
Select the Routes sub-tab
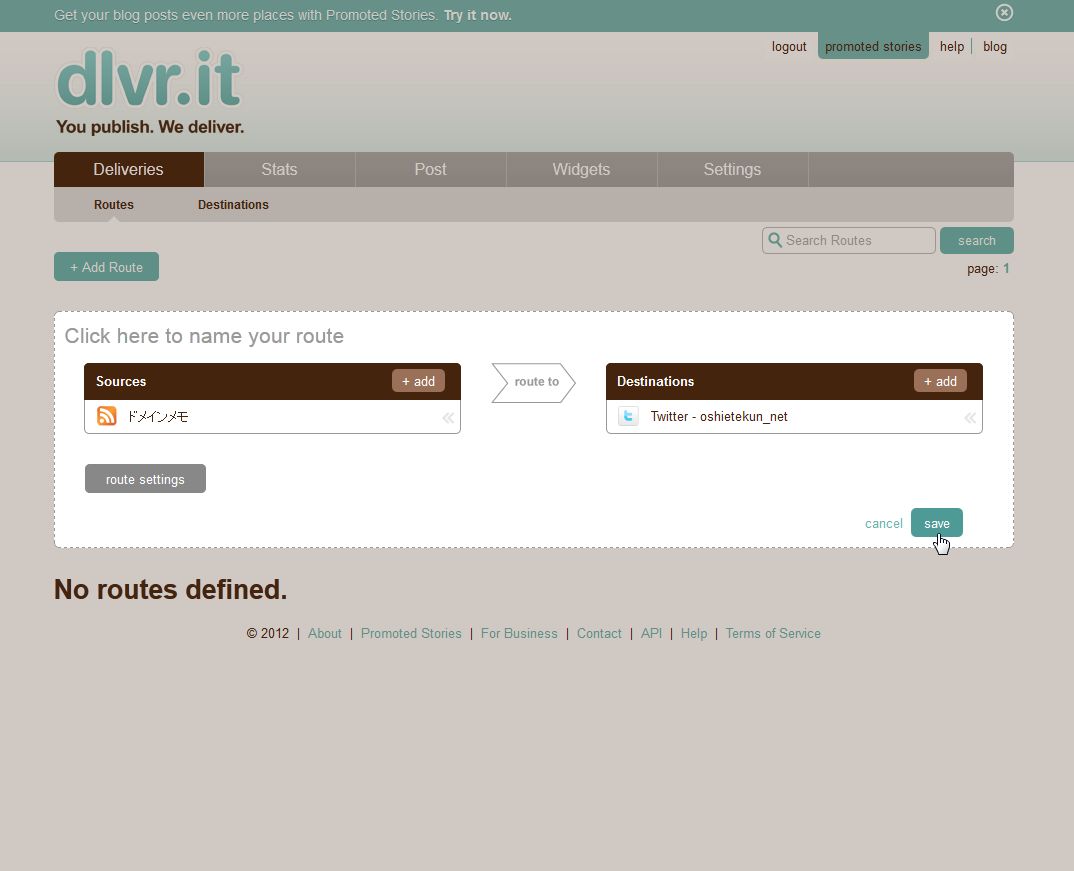pyautogui.click(x=114, y=205)
